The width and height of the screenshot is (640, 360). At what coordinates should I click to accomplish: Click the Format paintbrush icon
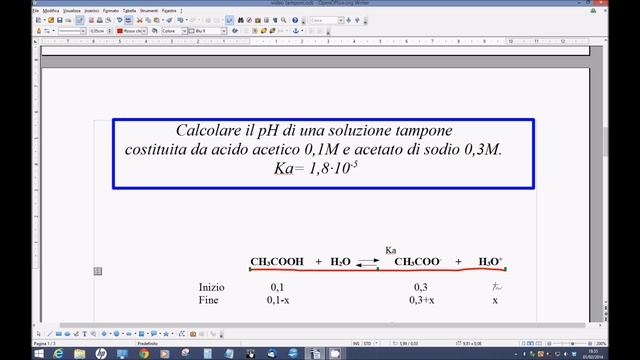[169, 20]
